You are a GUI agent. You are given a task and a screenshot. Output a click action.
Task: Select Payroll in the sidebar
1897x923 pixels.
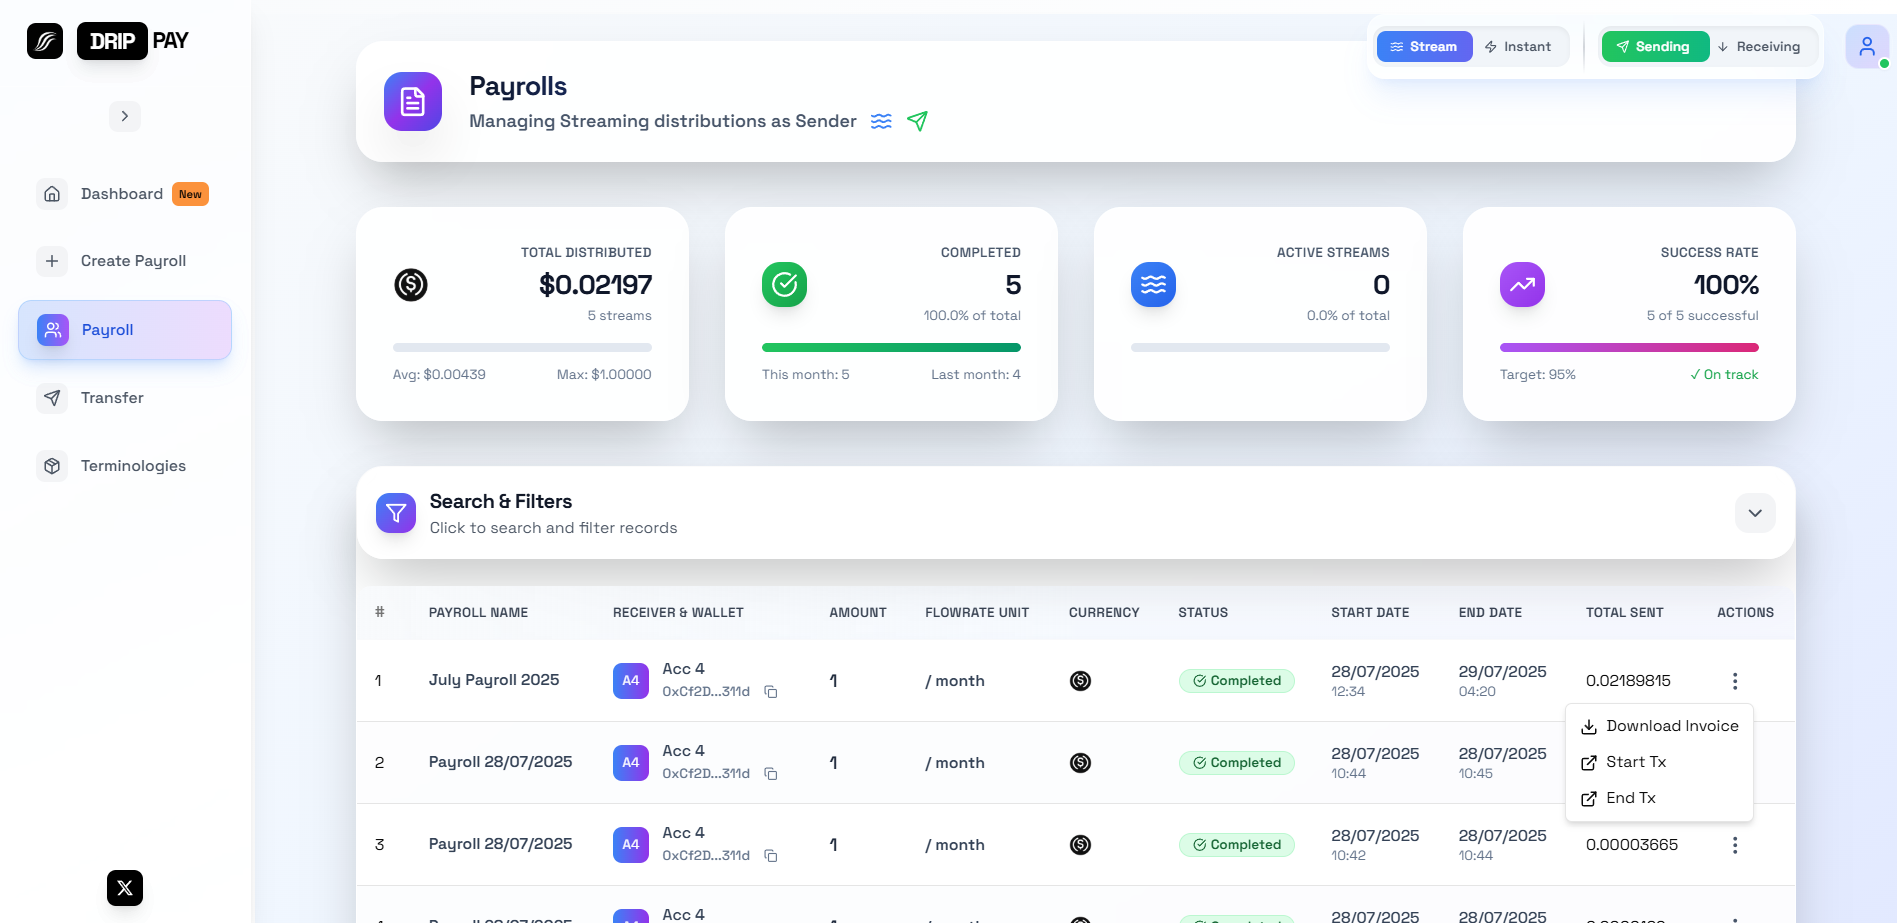[125, 330]
